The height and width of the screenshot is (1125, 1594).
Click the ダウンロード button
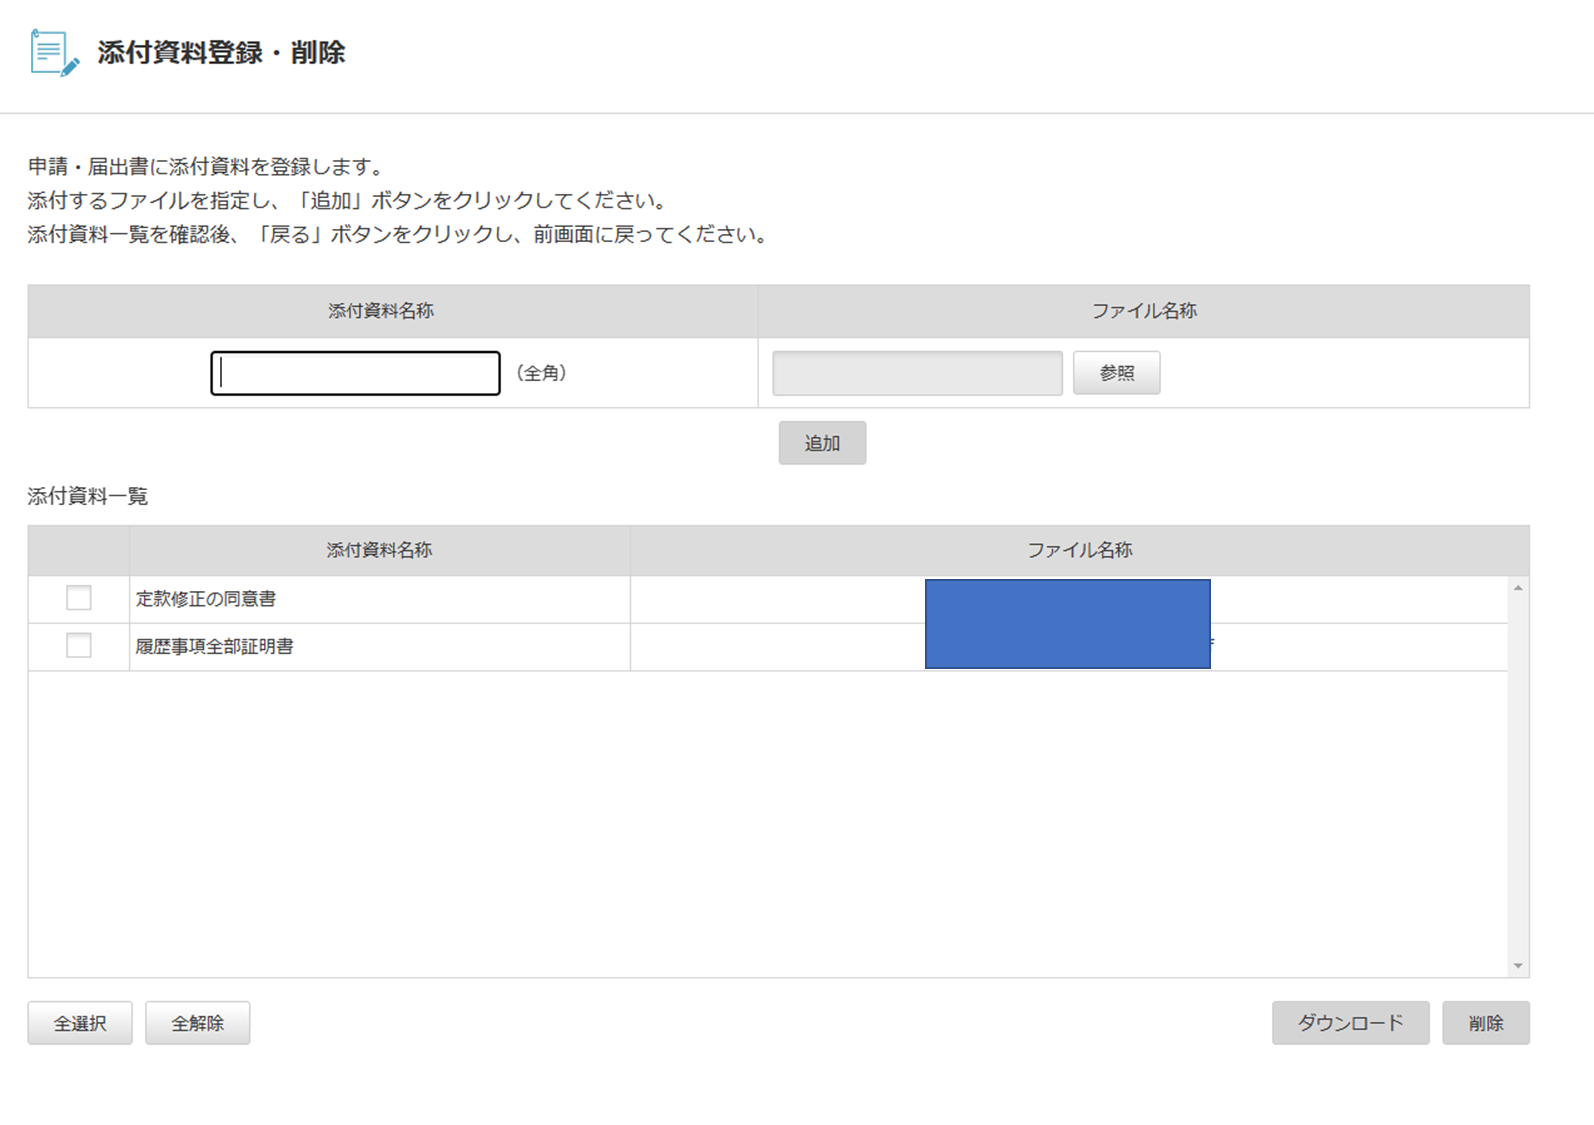point(1350,1023)
